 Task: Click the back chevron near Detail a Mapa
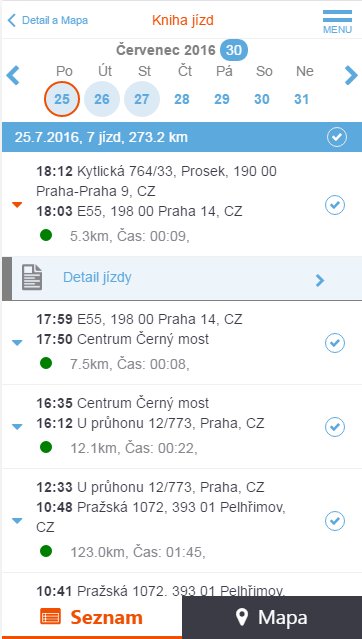pos(12,20)
